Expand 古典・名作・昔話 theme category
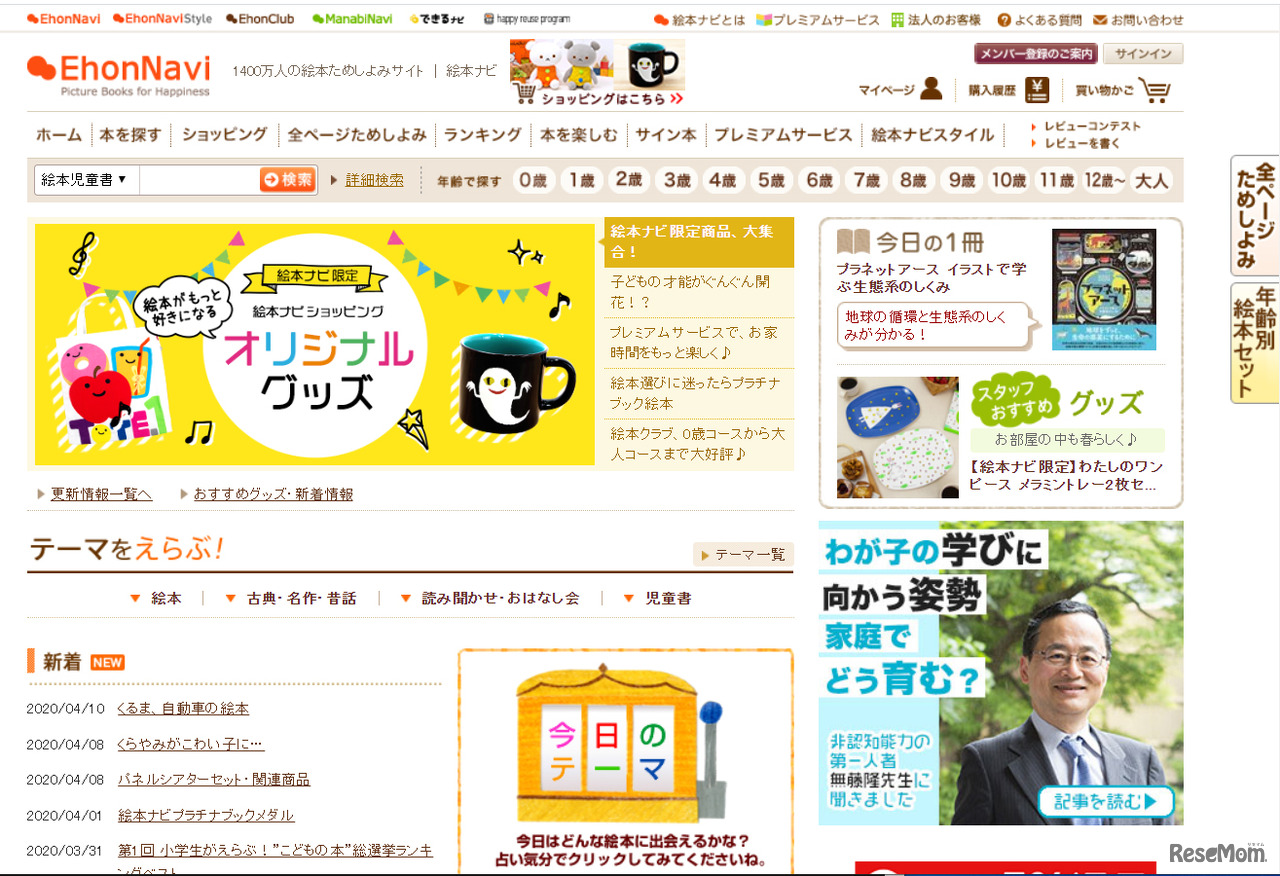This screenshot has width=1280, height=876. (291, 598)
